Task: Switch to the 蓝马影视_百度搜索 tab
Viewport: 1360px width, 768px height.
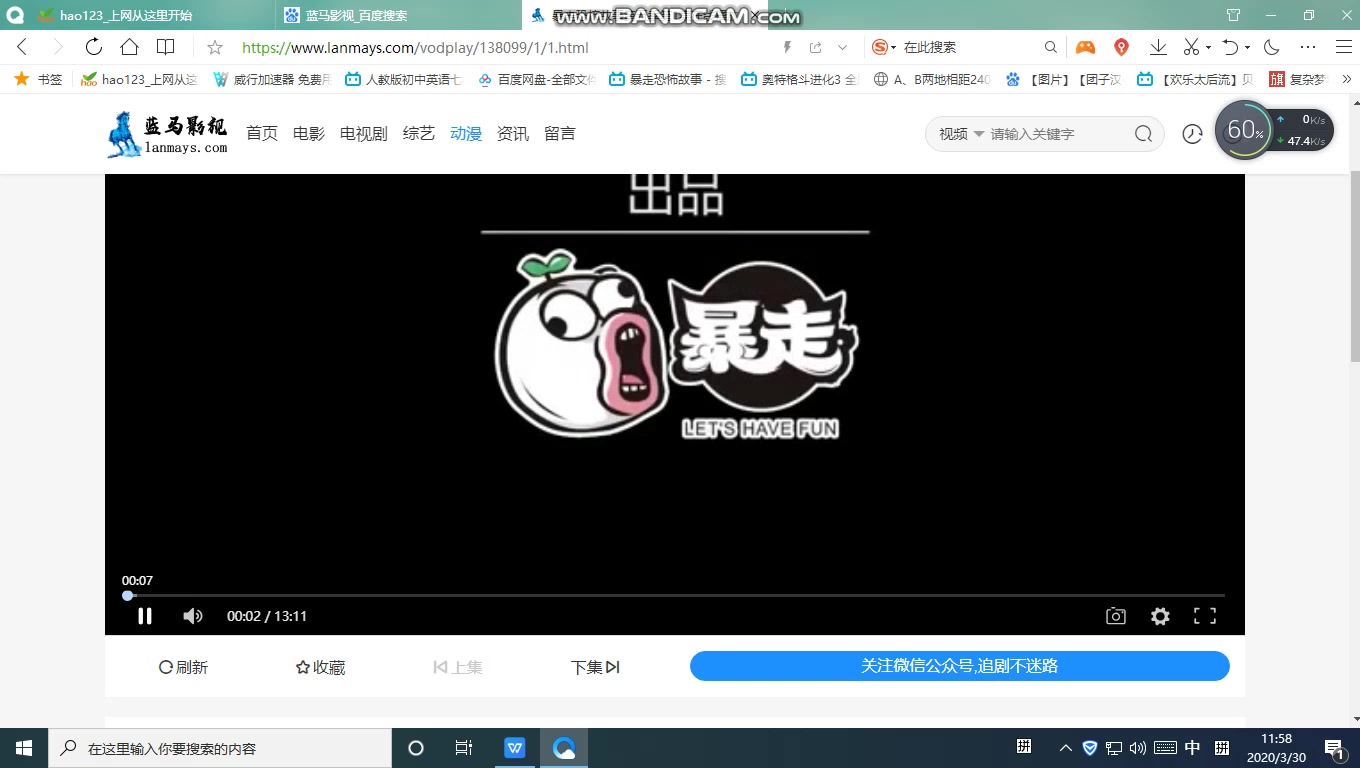Action: pos(398,15)
